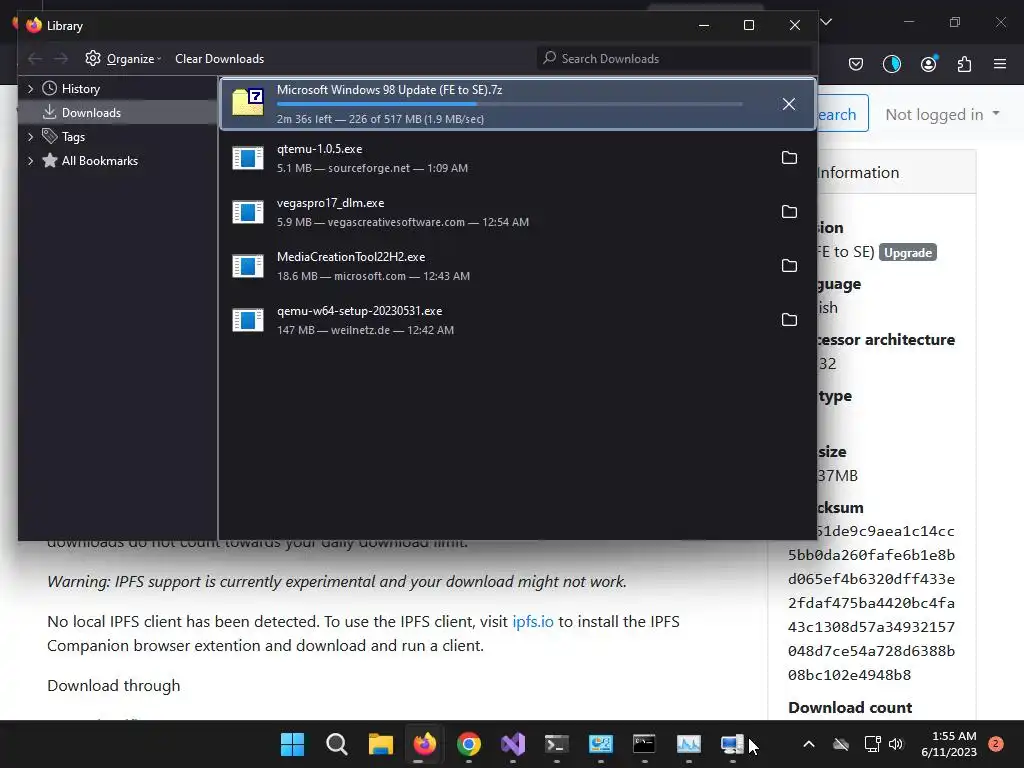Open the notification badge in the taskbar
The width and height of the screenshot is (1024, 768).
996,744
